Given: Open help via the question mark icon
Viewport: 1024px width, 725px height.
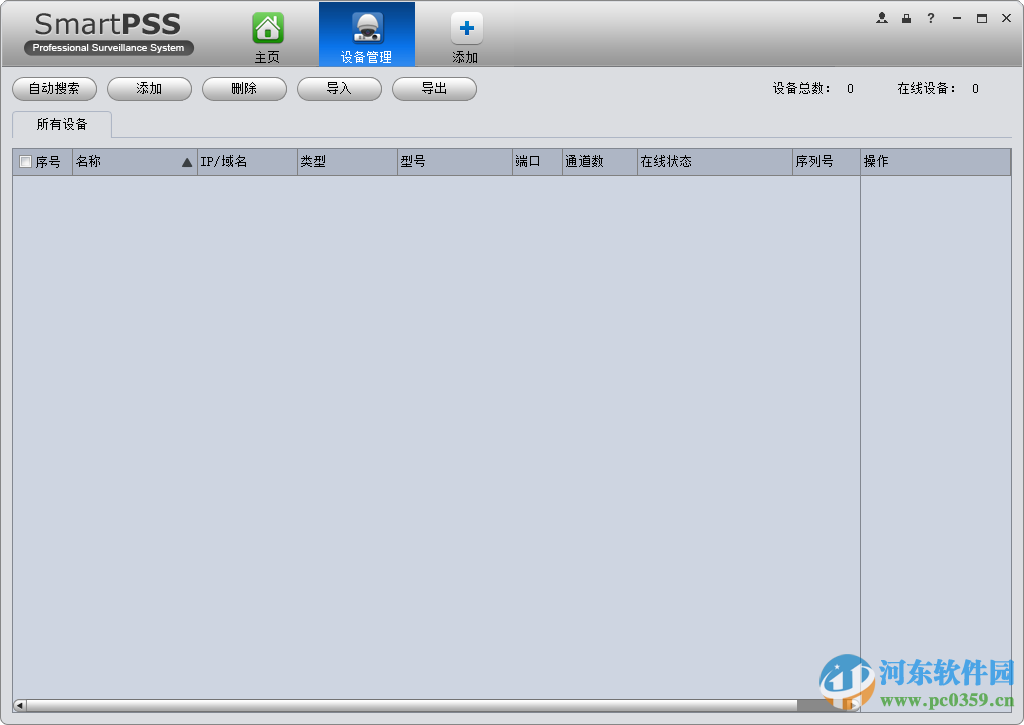Looking at the screenshot, I should [x=930, y=17].
